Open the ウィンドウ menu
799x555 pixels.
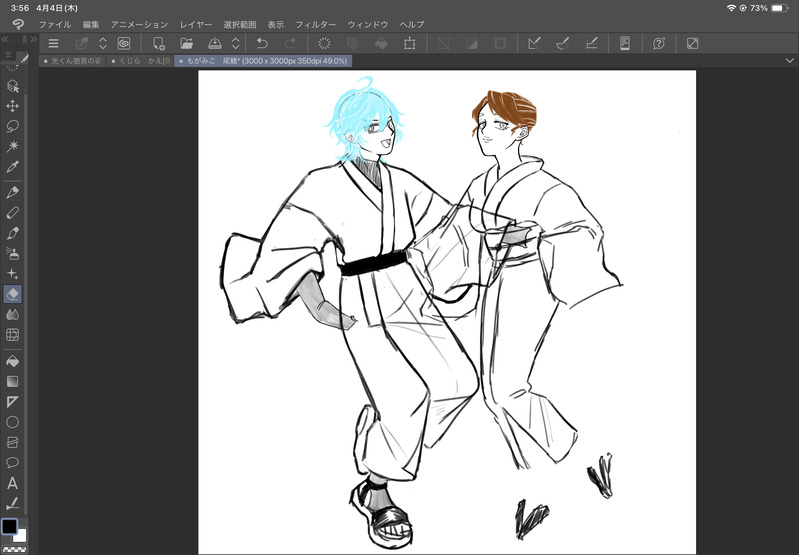pos(368,24)
